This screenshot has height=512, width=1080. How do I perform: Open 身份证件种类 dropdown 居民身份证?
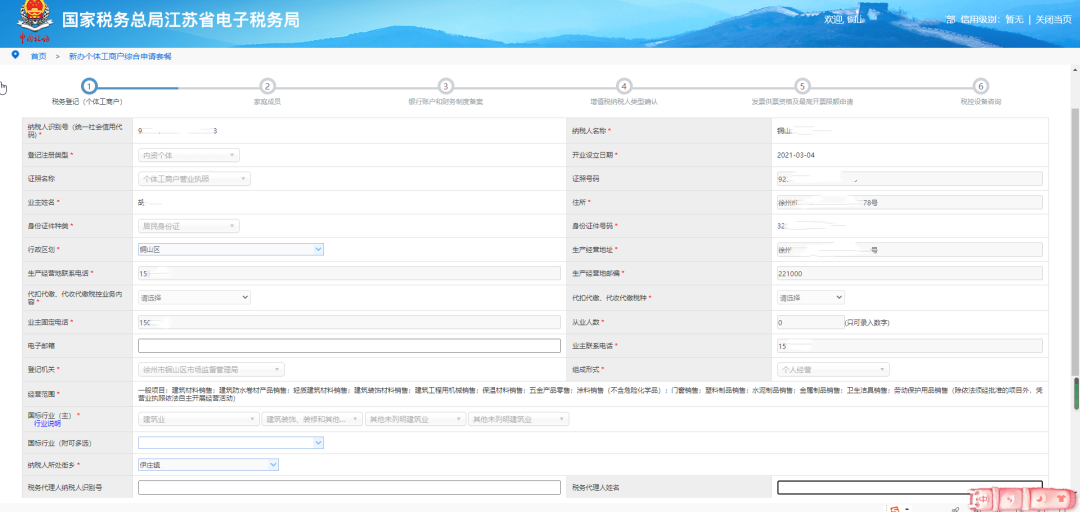click(x=189, y=226)
